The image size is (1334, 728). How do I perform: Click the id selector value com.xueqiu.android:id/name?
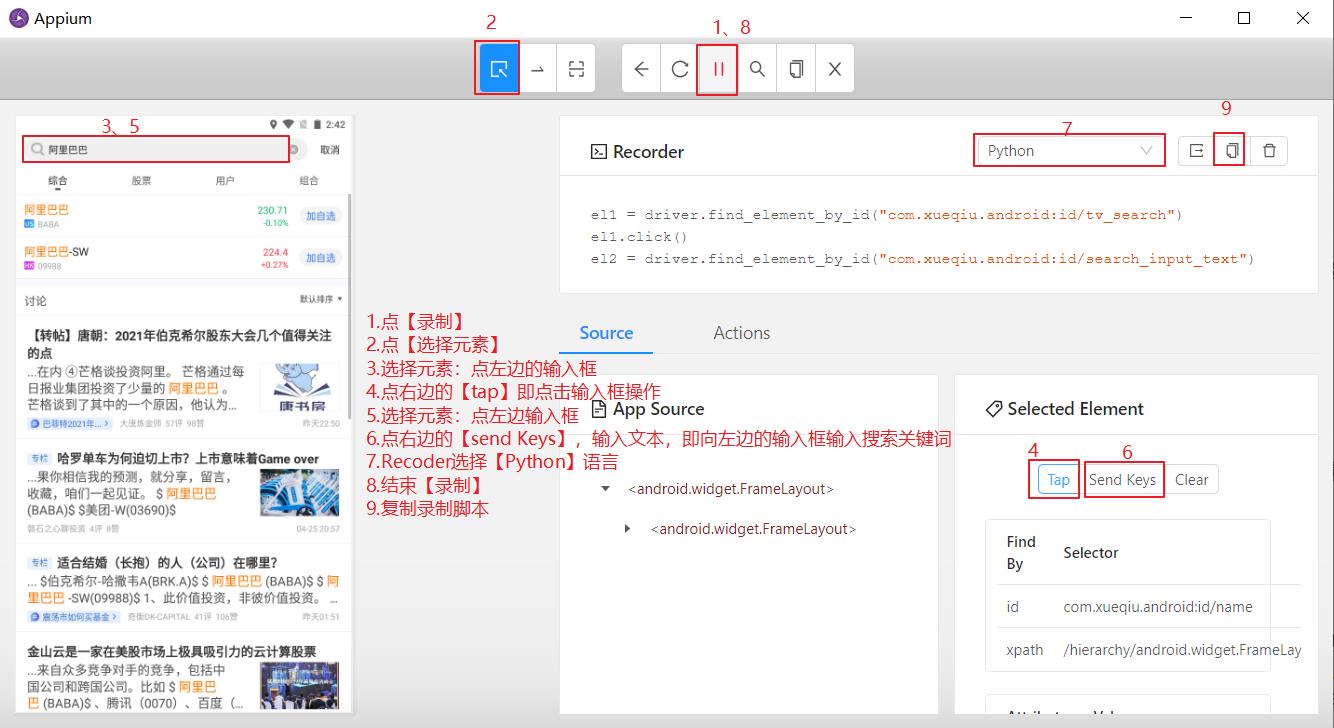[x=1157, y=606]
